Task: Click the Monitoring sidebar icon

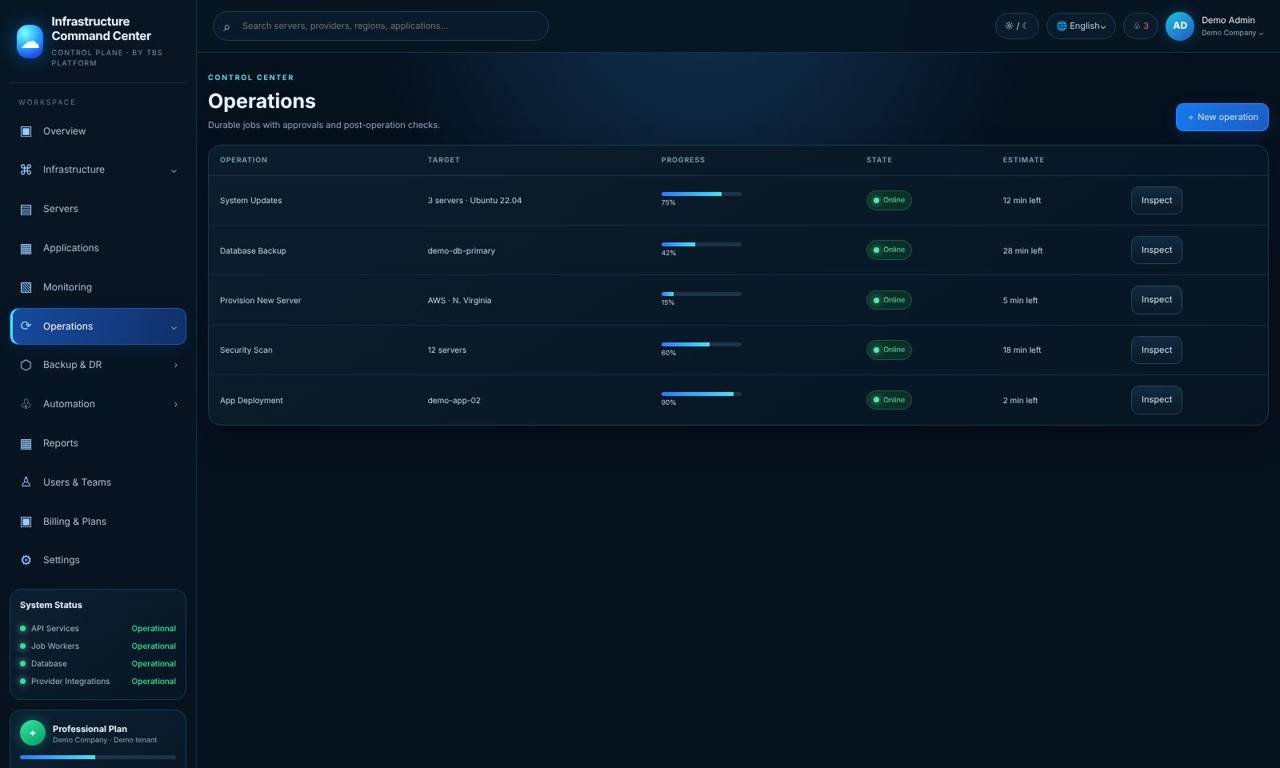Action: pos(26,287)
